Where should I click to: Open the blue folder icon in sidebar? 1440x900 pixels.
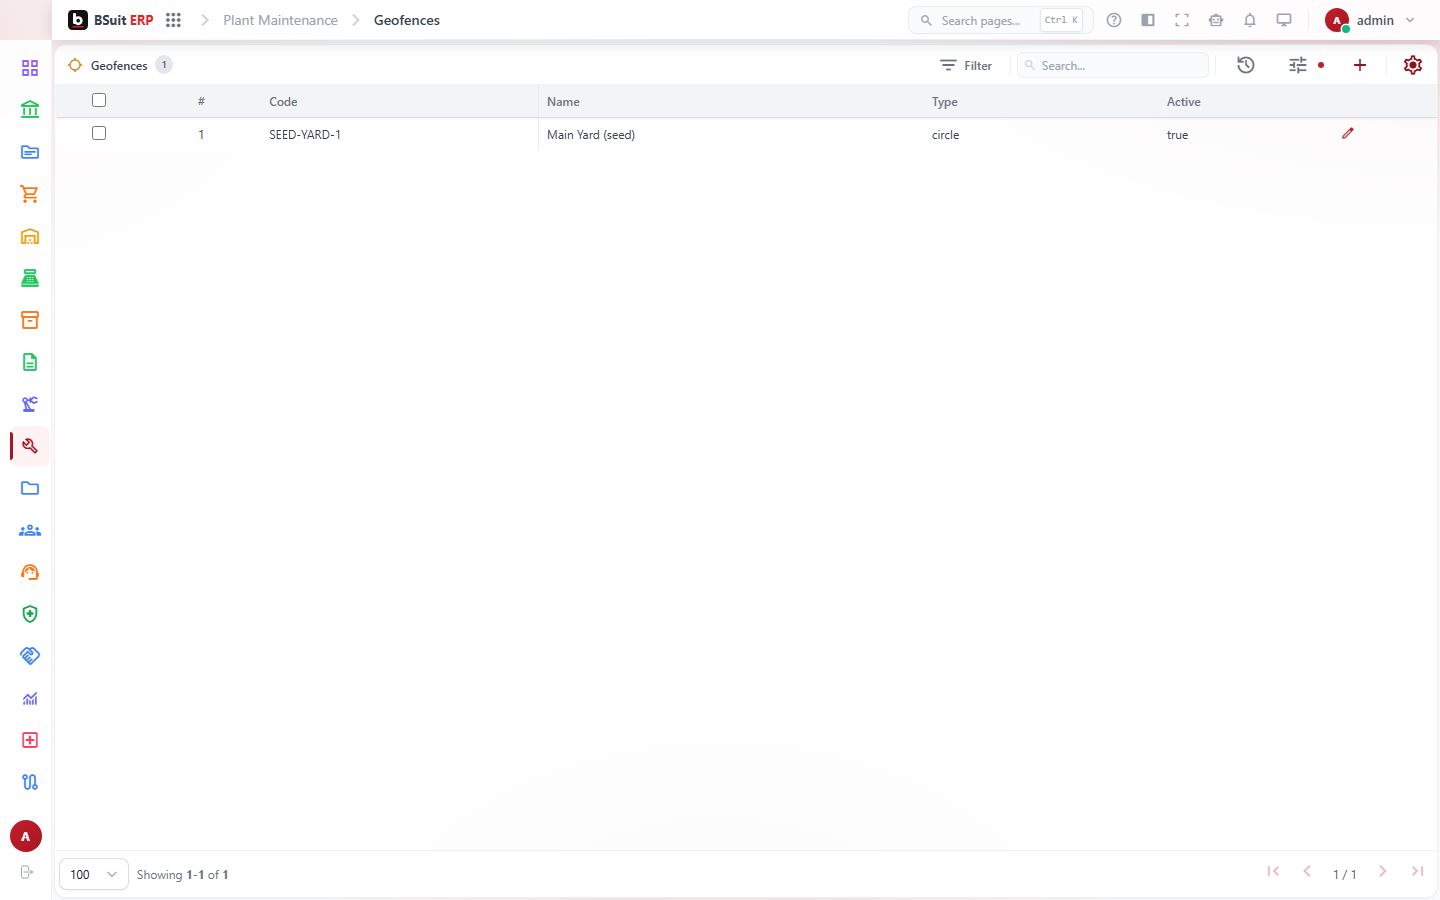(x=30, y=488)
